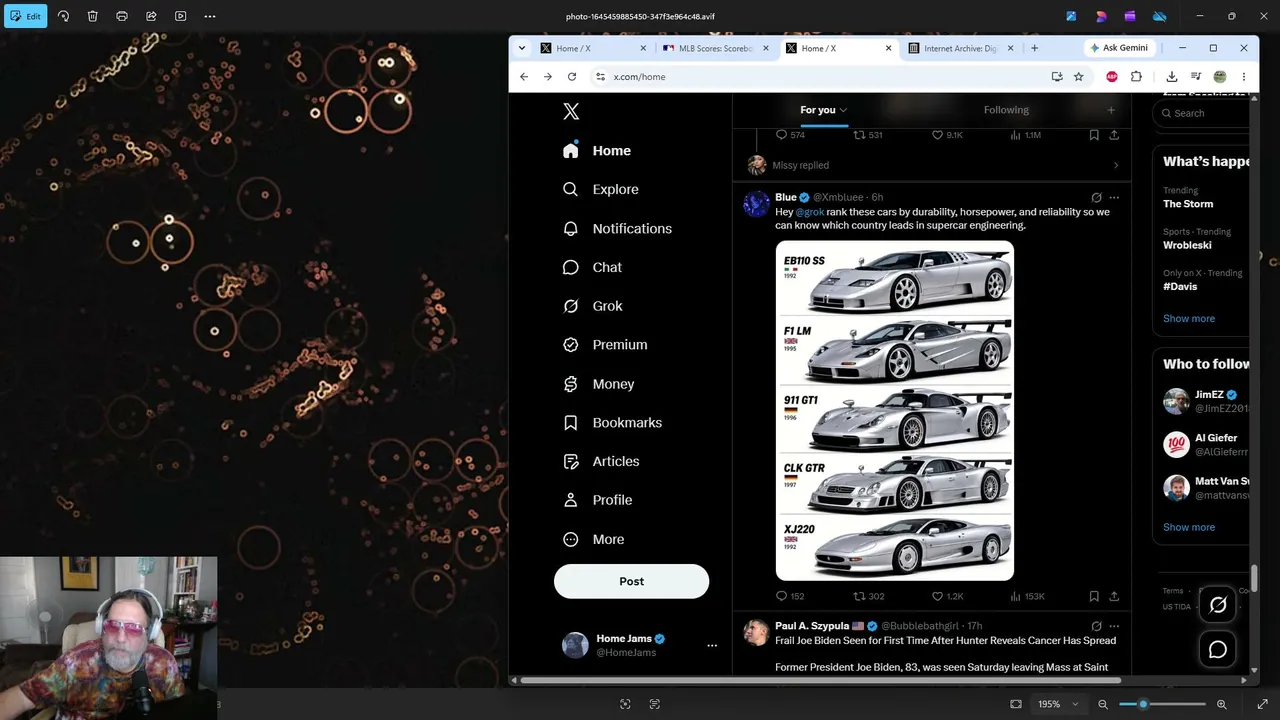Click the Ask Gemini button

point(1119,48)
